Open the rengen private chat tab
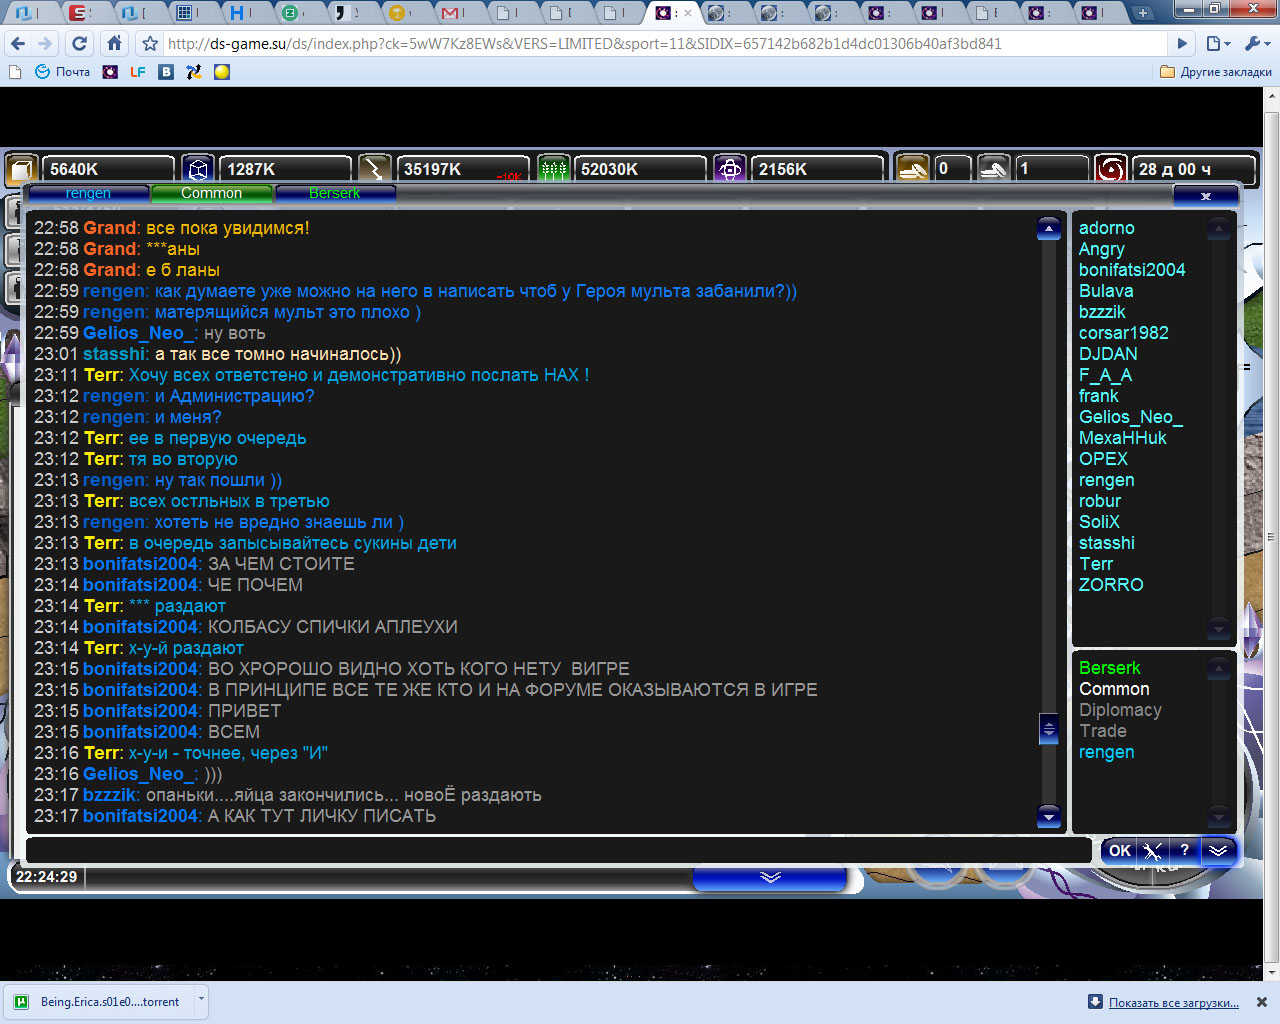The height and width of the screenshot is (1024, 1280). (x=88, y=193)
